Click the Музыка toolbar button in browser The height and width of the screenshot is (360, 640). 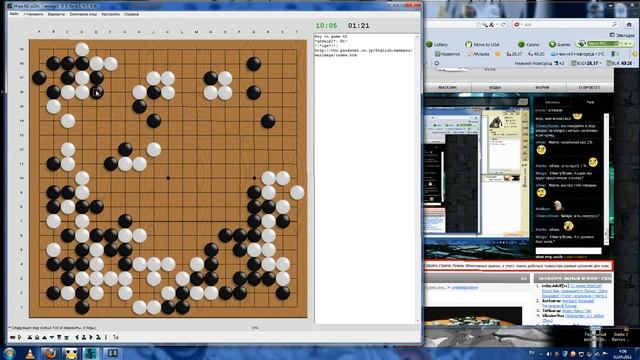478,54
